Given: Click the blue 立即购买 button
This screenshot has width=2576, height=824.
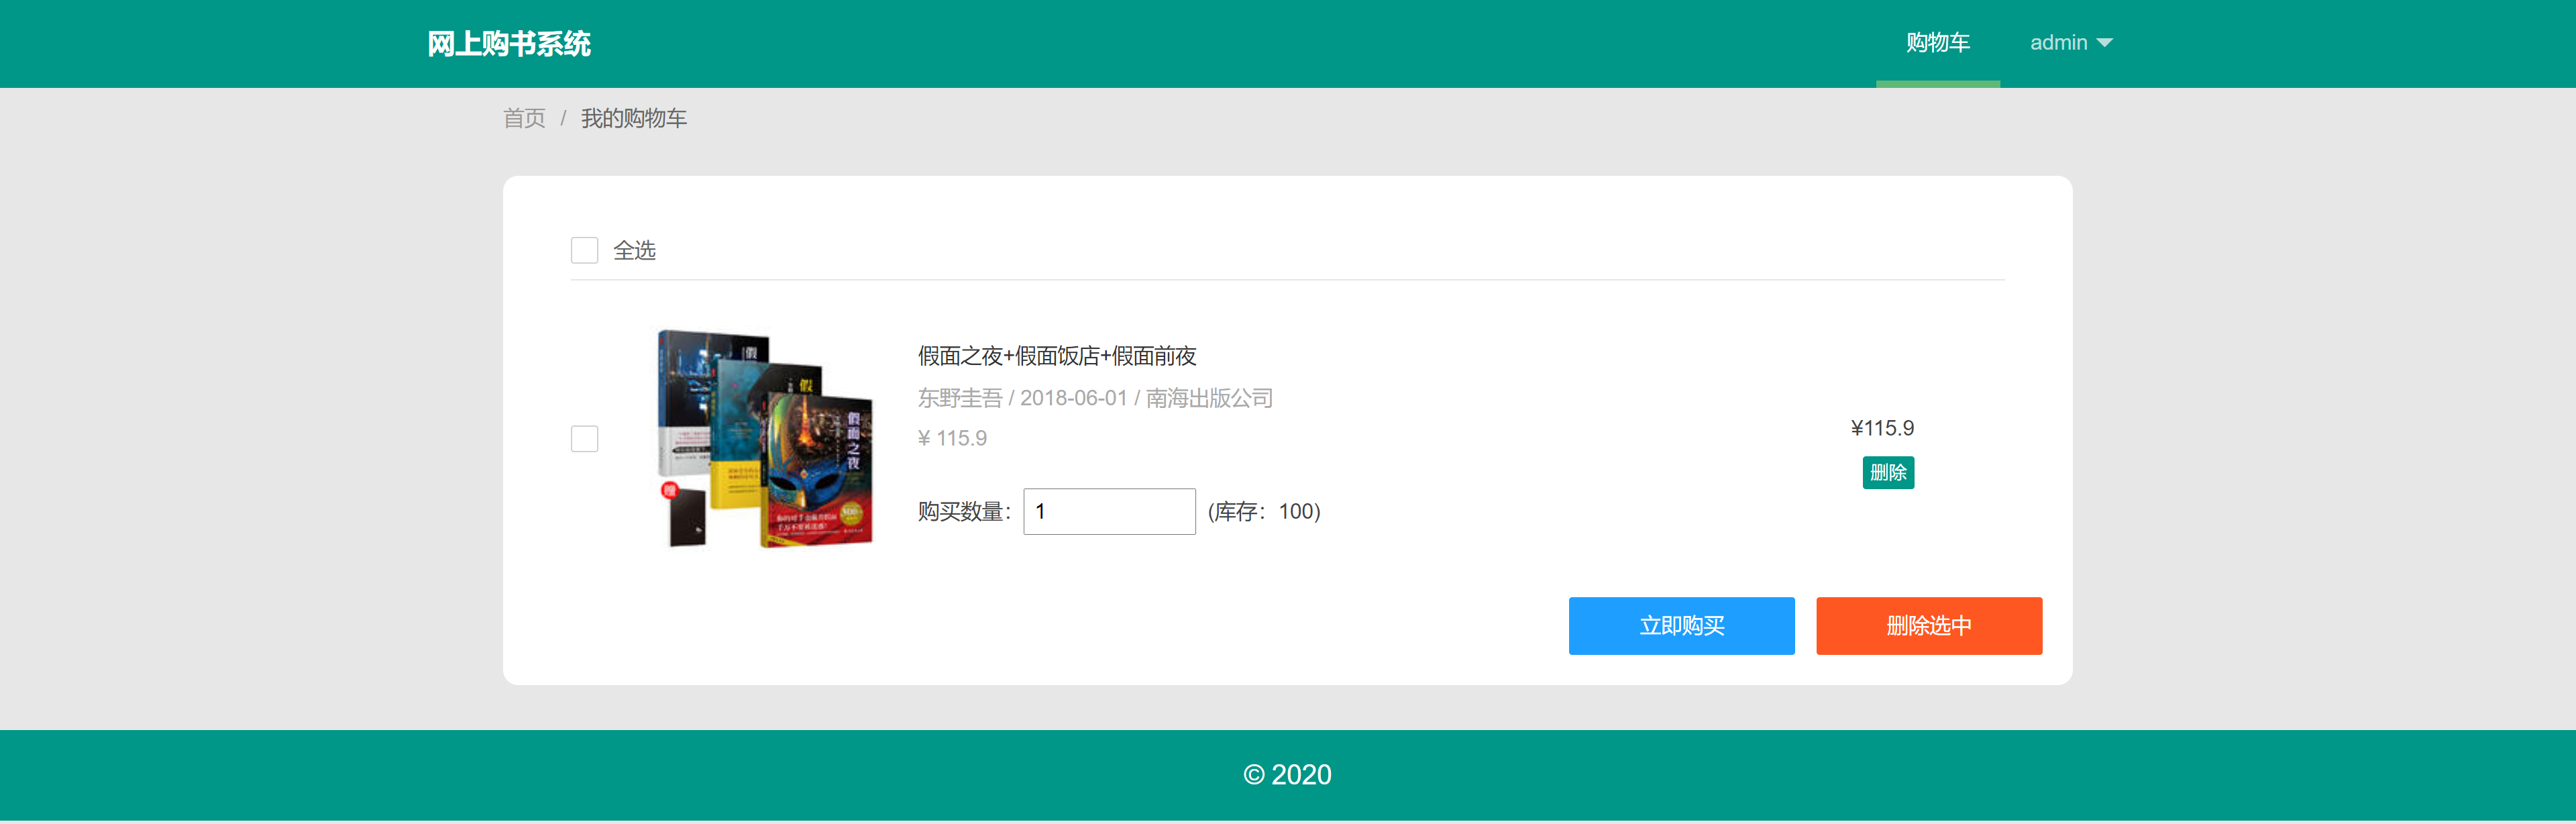Looking at the screenshot, I should (x=1681, y=626).
